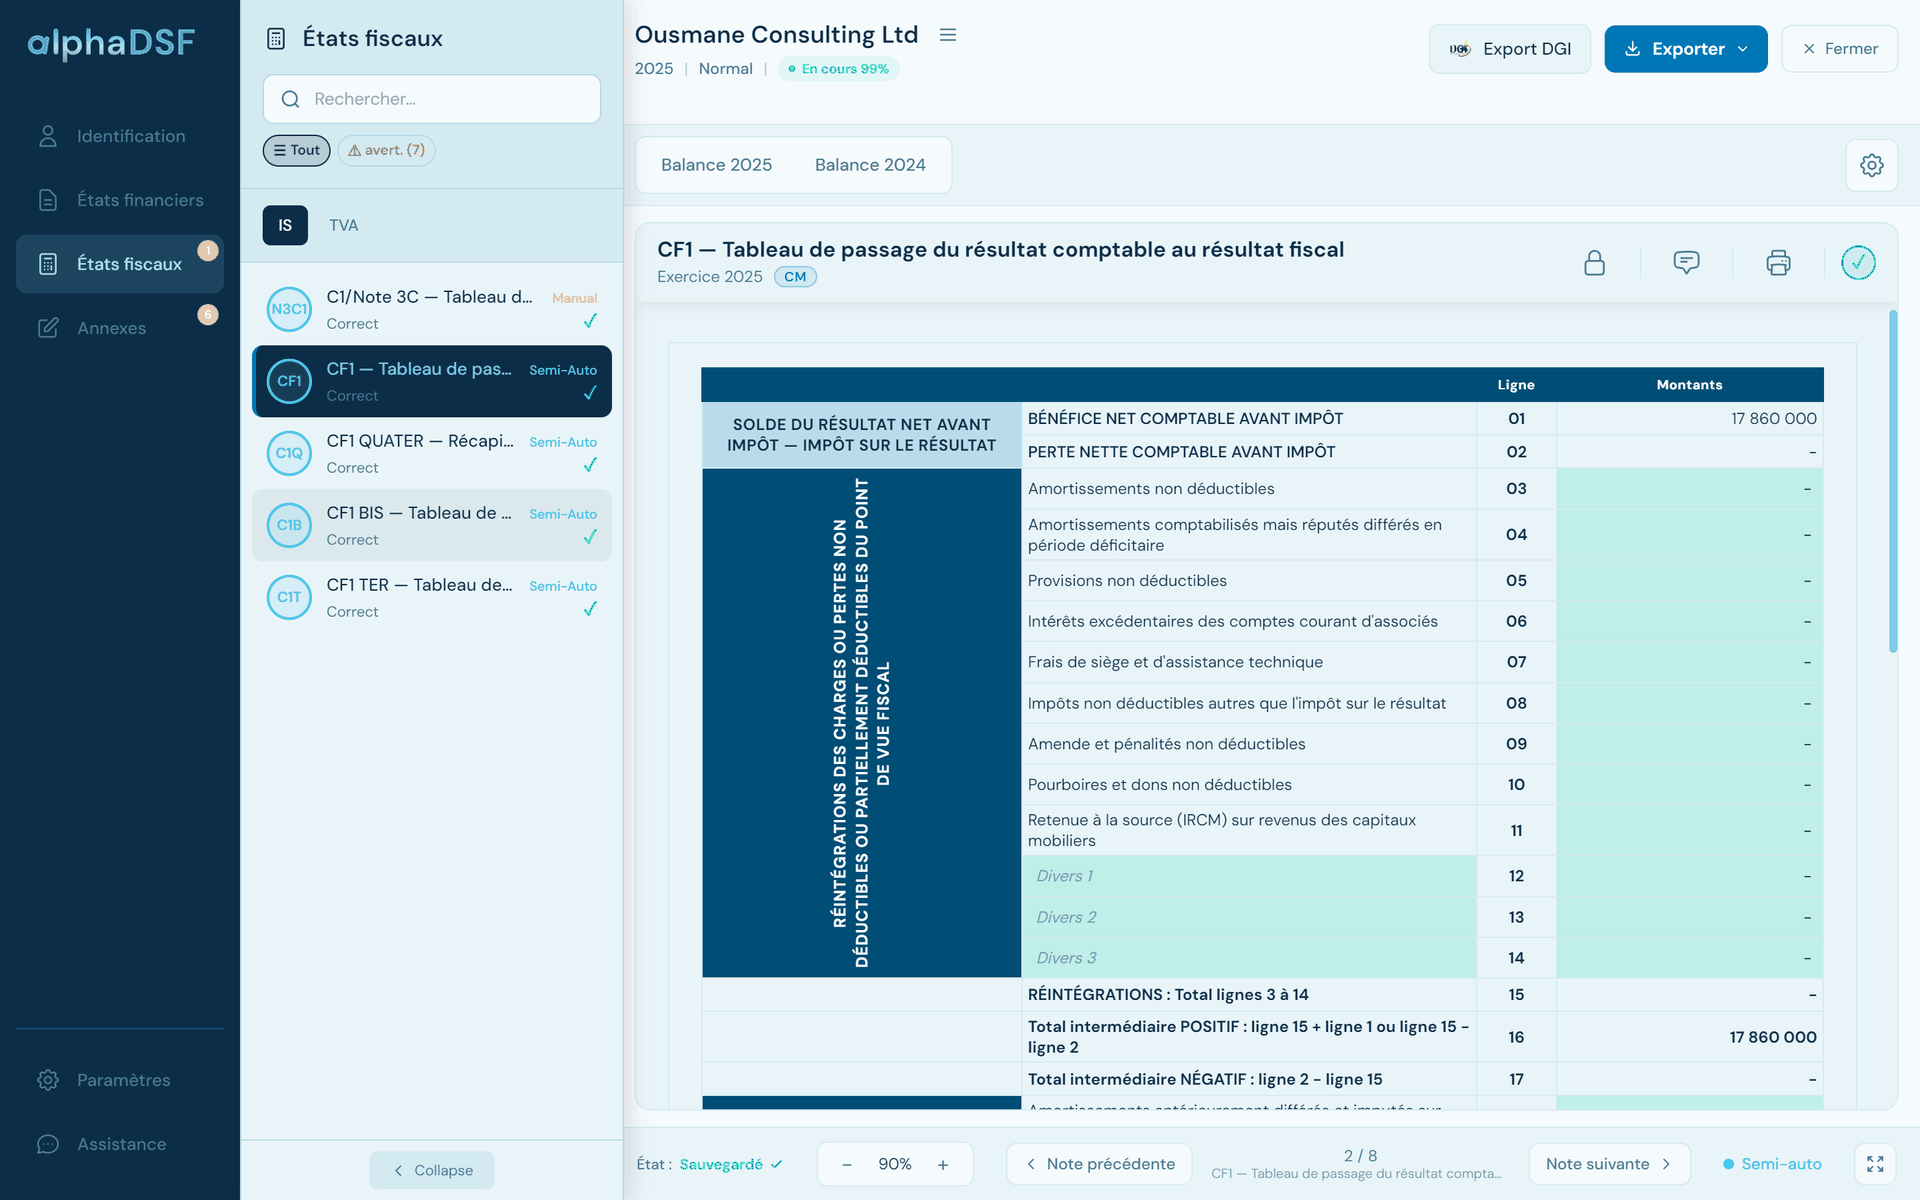
Task: Go to Note suivante
Action: pos(1609,1164)
